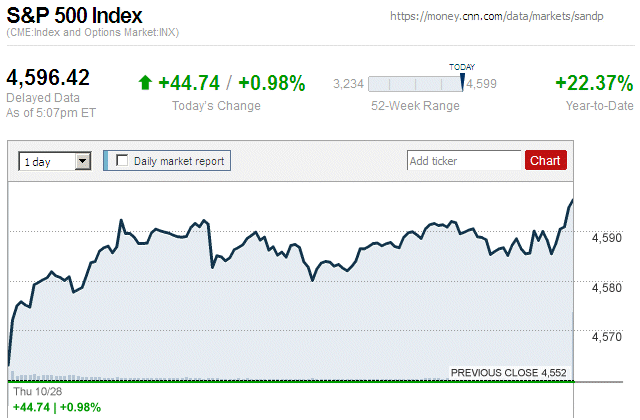Select the S&P 500 Index title

click(x=75, y=16)
